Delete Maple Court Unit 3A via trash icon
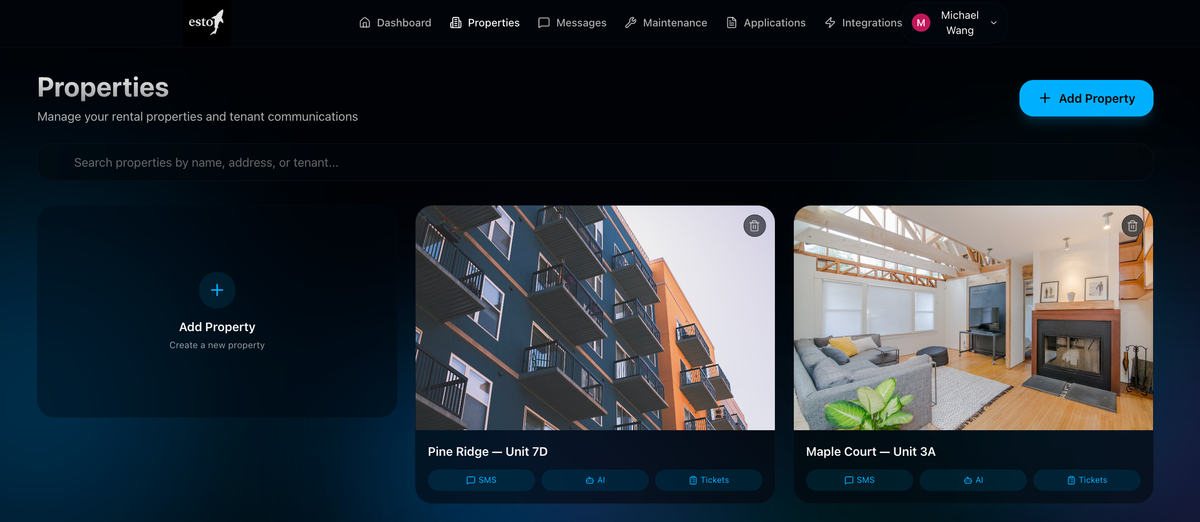Screen dimensions: 1200x522 [x=1132, y=226]
